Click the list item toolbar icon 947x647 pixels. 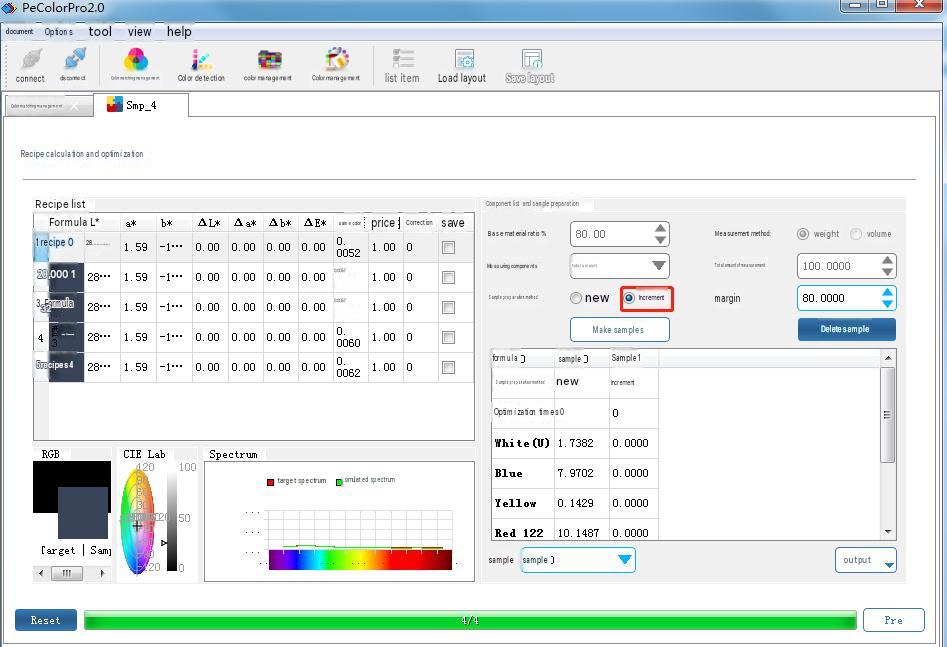(x=403, y=59)
